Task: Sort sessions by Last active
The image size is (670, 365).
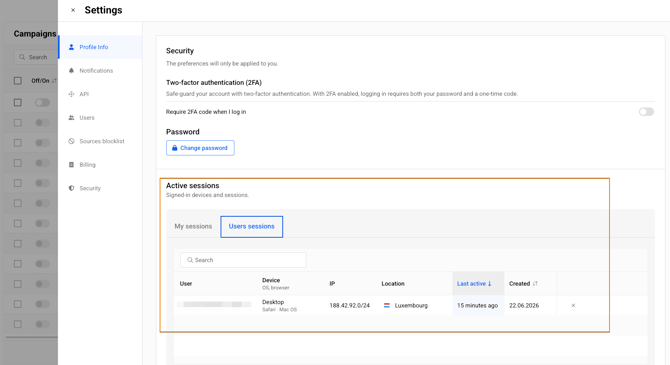Action: [x=478, y=283]
